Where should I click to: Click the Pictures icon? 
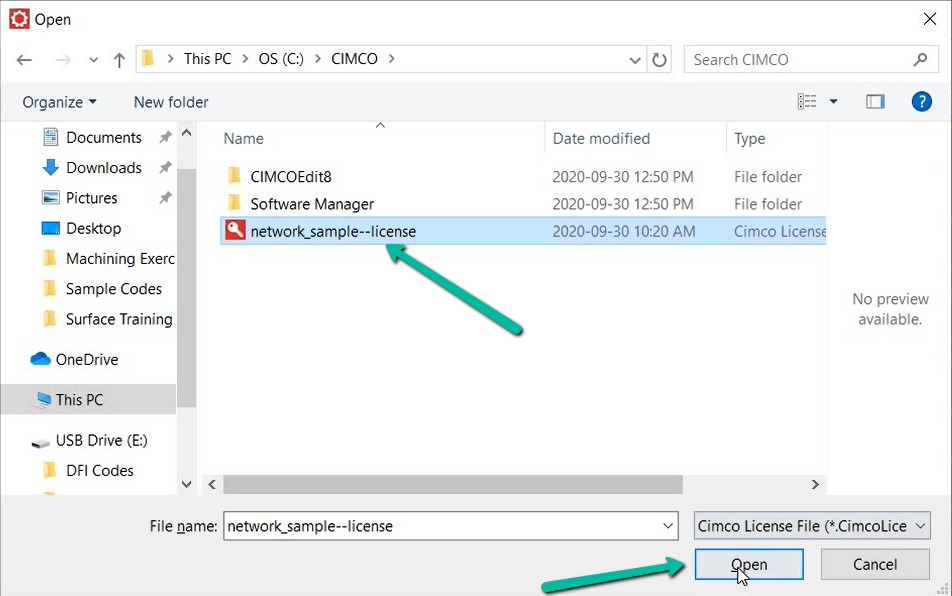tap(50, 198)
